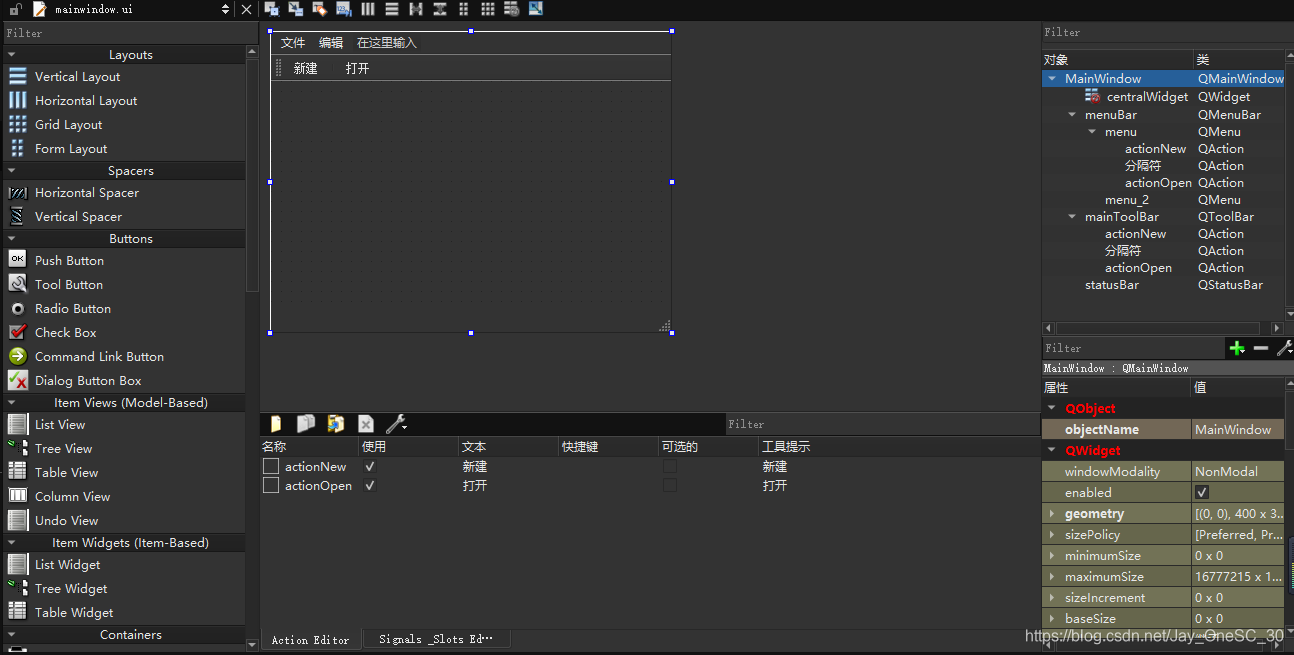Image resolution: width=1294 pixels, height=655 pixels.
Task: Click Copy action icon in Action Editor
Action: point(306,424)
